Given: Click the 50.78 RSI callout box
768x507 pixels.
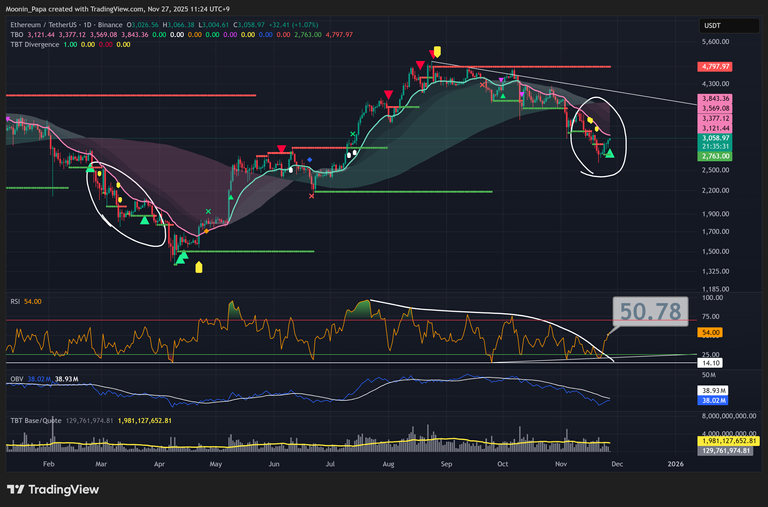Looking at the screenshot, I should (648, 311).
